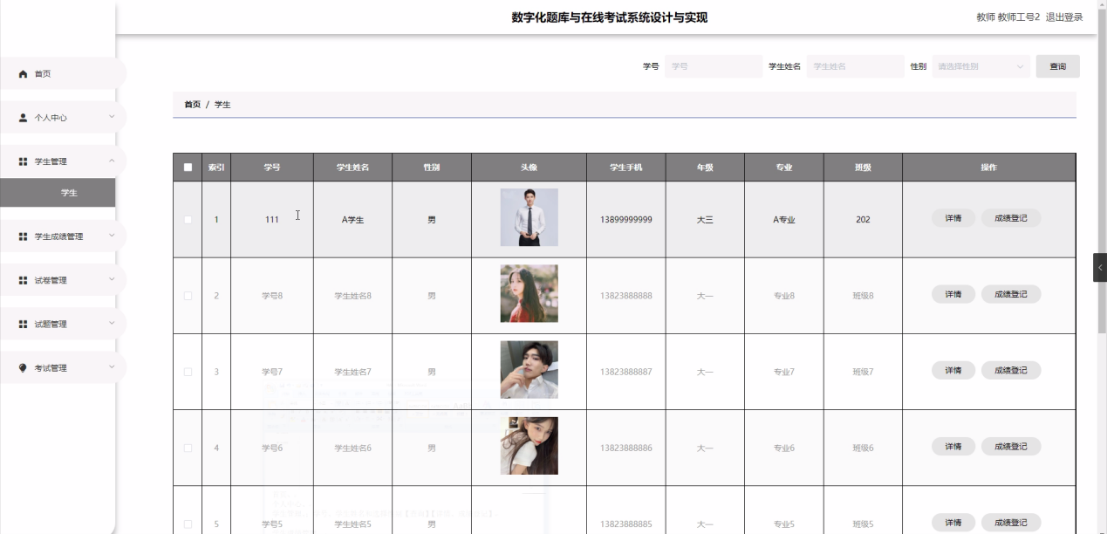Image resolution: width=1108 pixels, height=534 pixels.
Task: Collapse the 学生管理 menu chevron
Action: tap(112, 161)
